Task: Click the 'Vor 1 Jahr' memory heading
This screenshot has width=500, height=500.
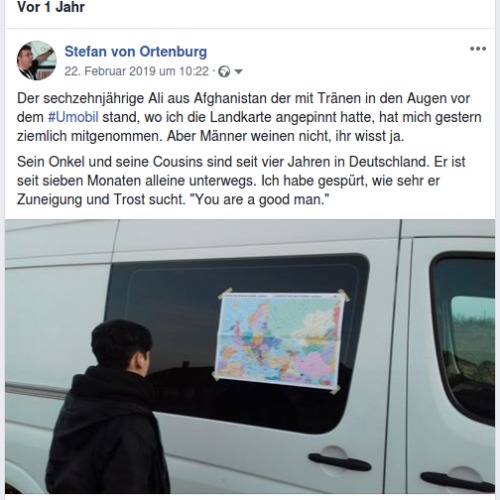Action: pyautogui.click(x=51, y=7)
